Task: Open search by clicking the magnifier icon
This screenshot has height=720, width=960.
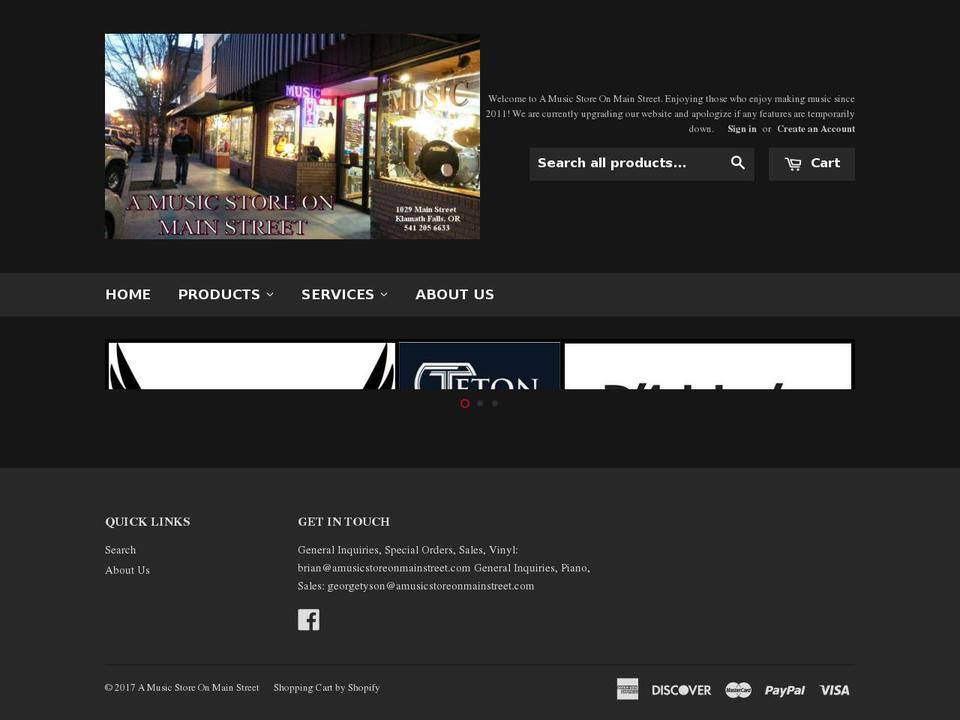Action: 738,162
